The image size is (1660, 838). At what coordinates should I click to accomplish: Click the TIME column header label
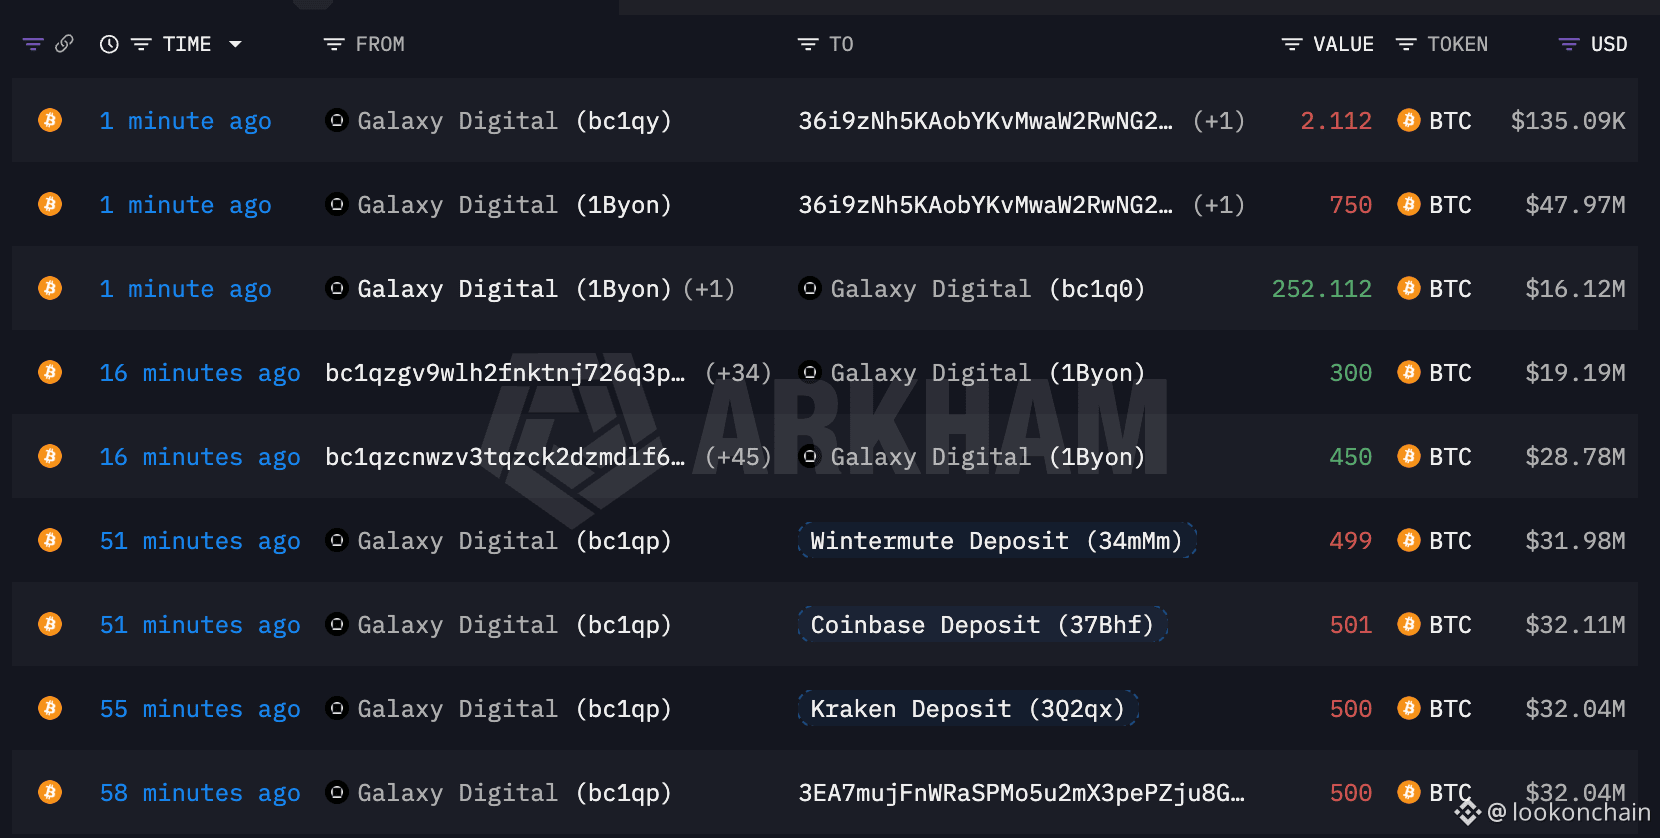click(x=187, y=44)
